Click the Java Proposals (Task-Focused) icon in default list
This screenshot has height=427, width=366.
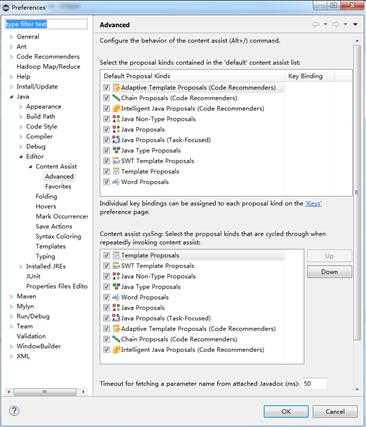click(x=116, y=140)
